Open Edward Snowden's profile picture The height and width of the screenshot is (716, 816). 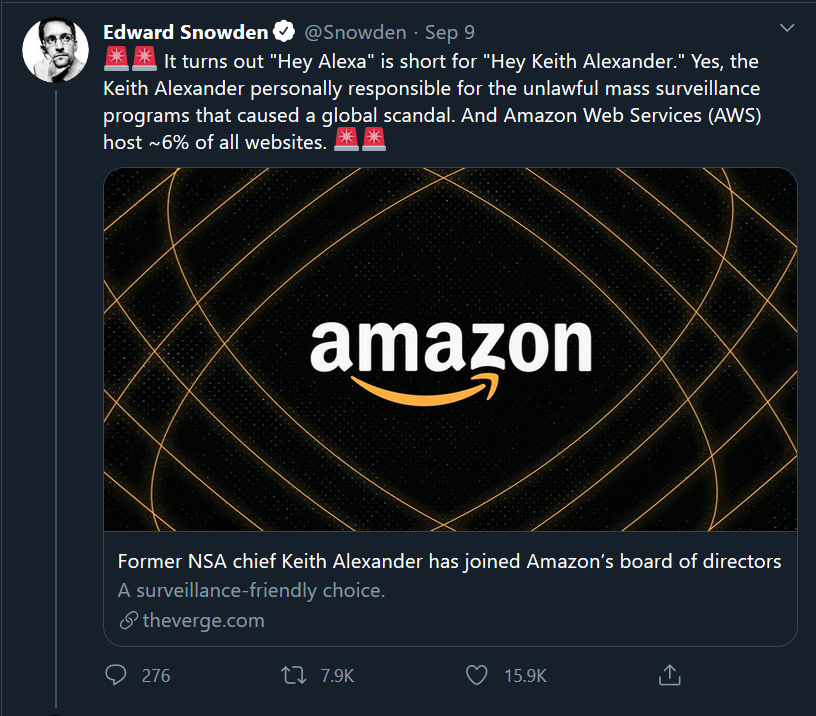pos(55,50)
